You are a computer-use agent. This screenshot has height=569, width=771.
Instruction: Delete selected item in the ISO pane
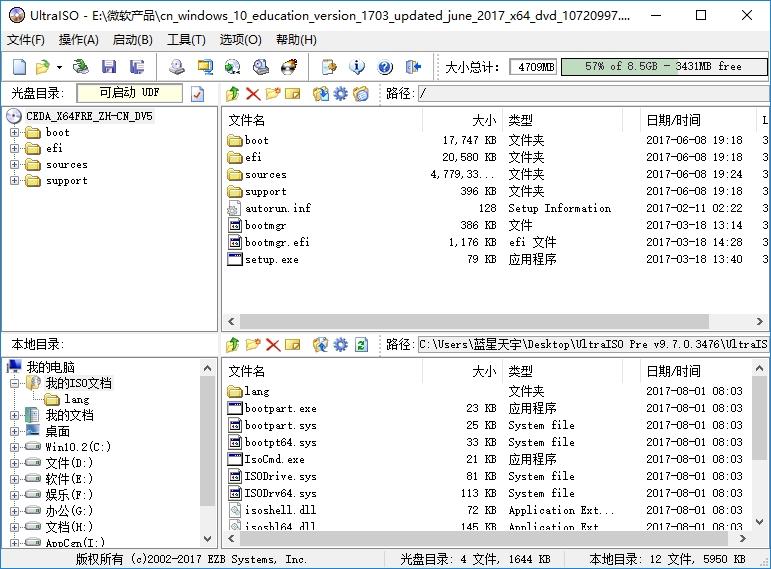click(253, 93)
